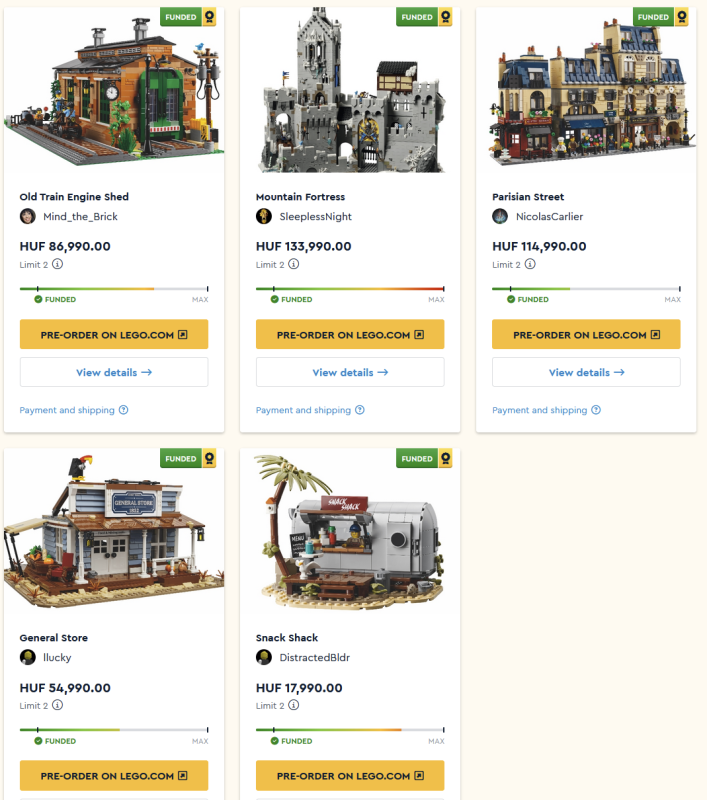Click SleeplessNight's avatar
Image resolution: width=707 pixels, height=800 pixels.
click(264, 216)
